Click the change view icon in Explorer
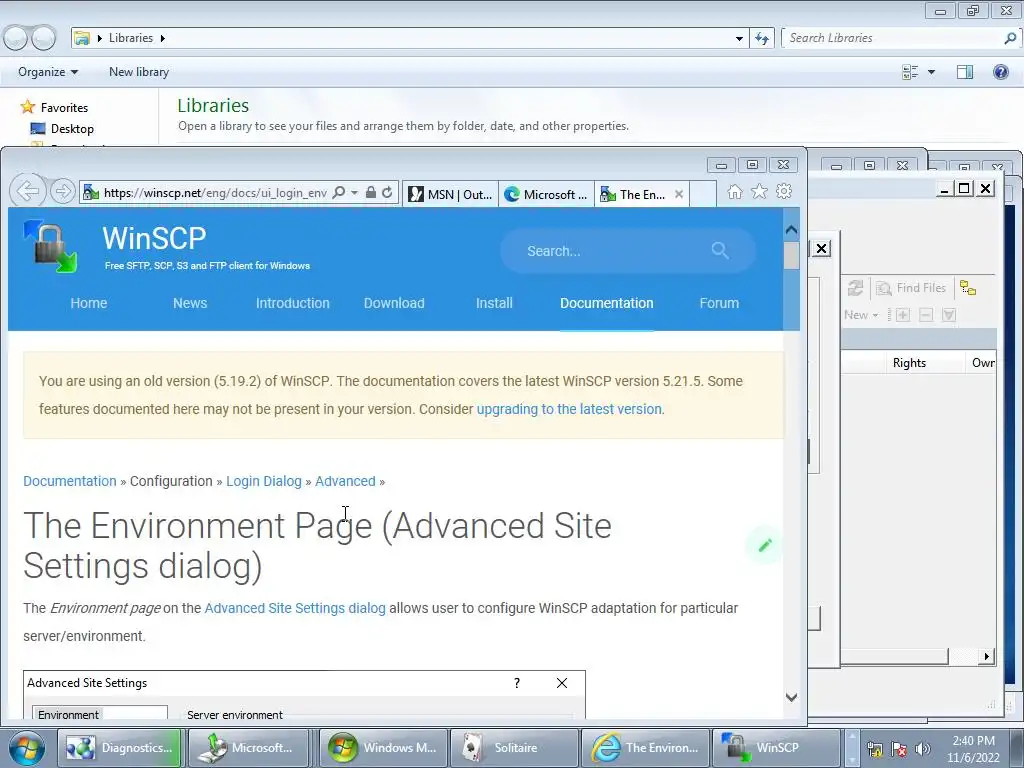The width and height of the screenshot is (1024, 768). (x=910, y=72)
